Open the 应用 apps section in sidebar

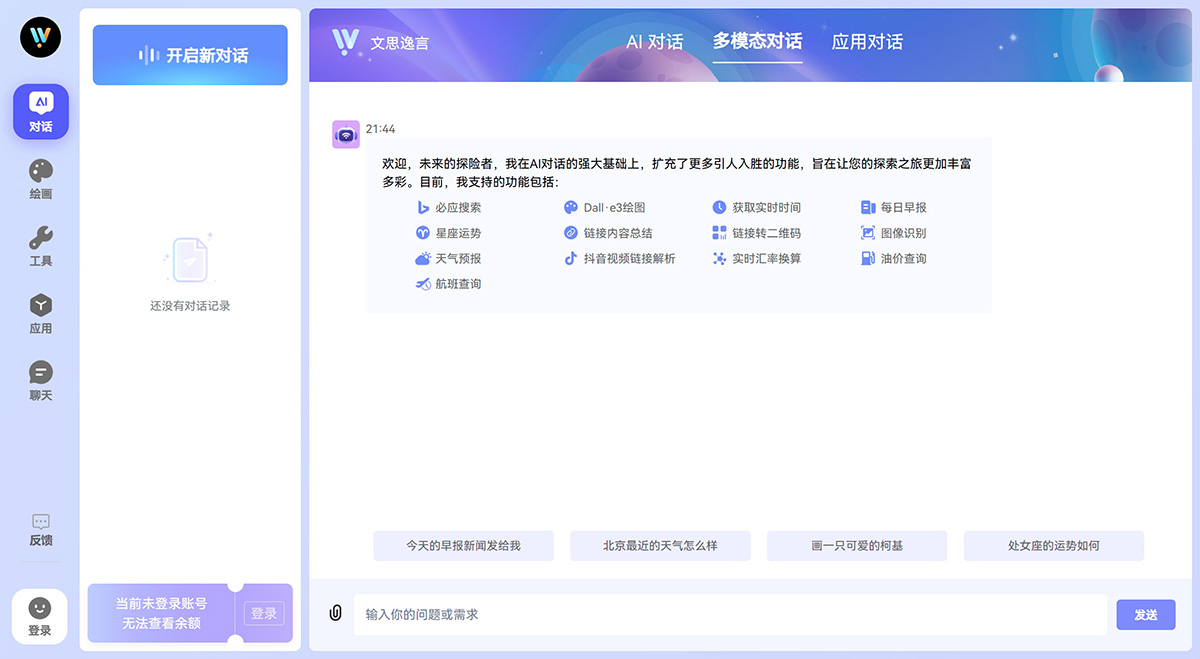click(40, 313)
